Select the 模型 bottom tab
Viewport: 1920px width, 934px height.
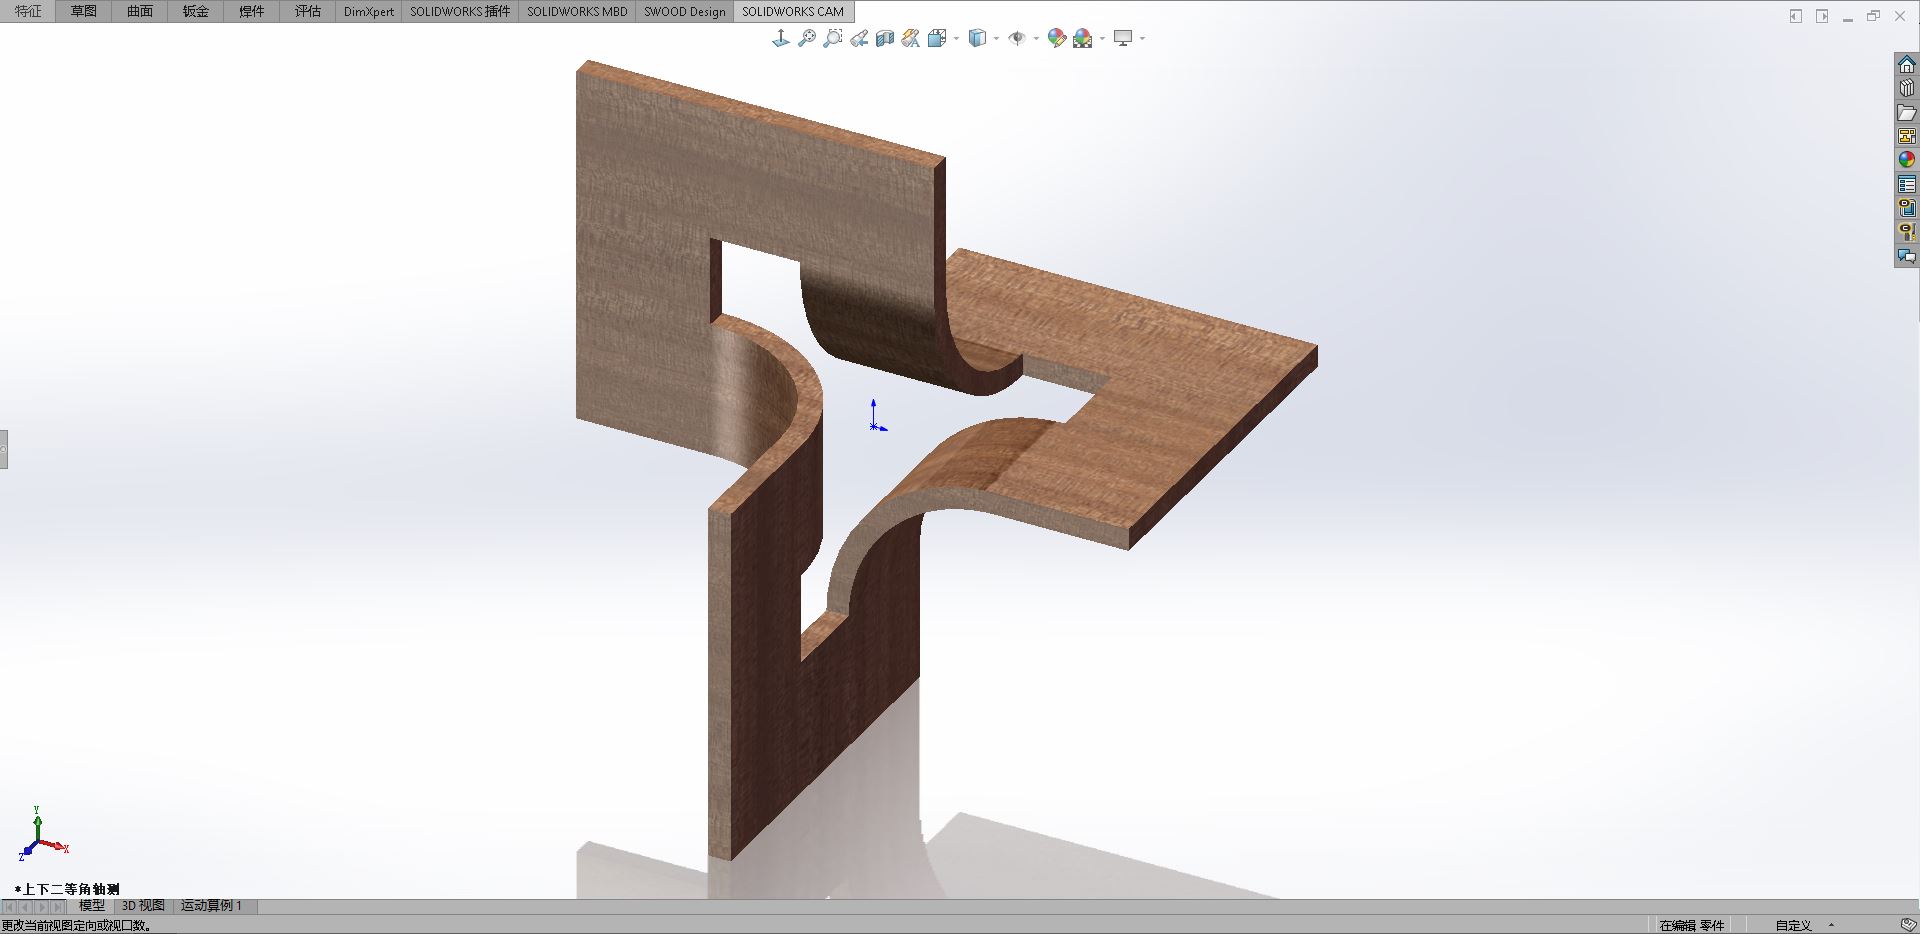tap(92, 906)
